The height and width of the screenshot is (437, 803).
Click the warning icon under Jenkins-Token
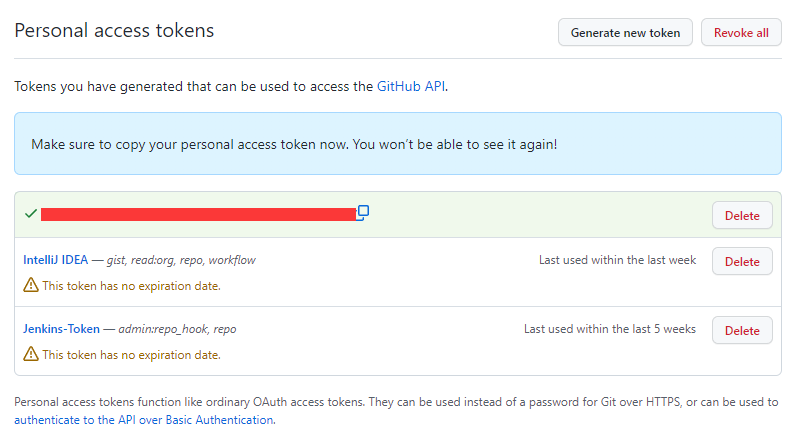click(31, 354)
